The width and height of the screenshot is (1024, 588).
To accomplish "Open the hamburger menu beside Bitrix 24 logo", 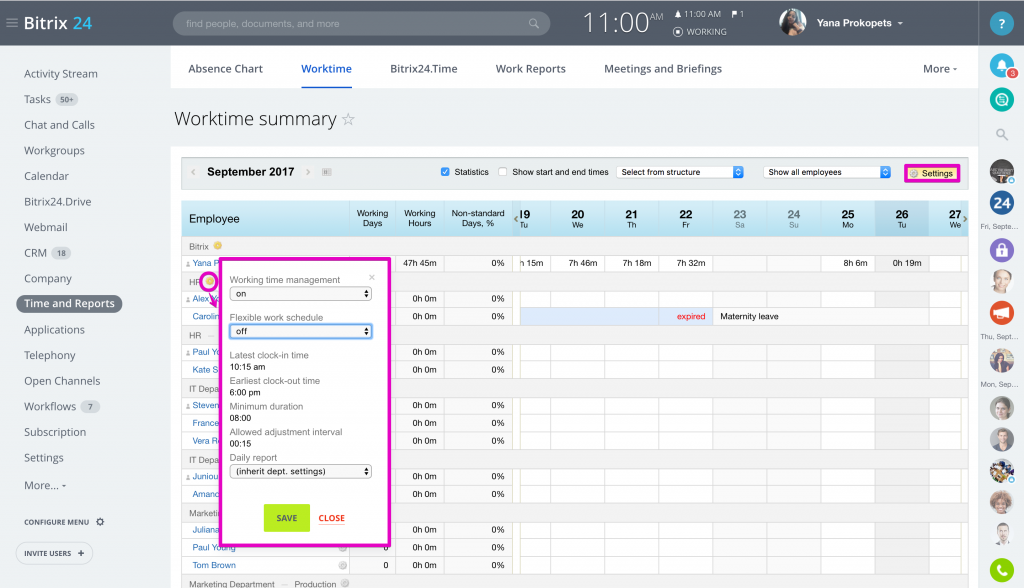I will click(11, 23).
